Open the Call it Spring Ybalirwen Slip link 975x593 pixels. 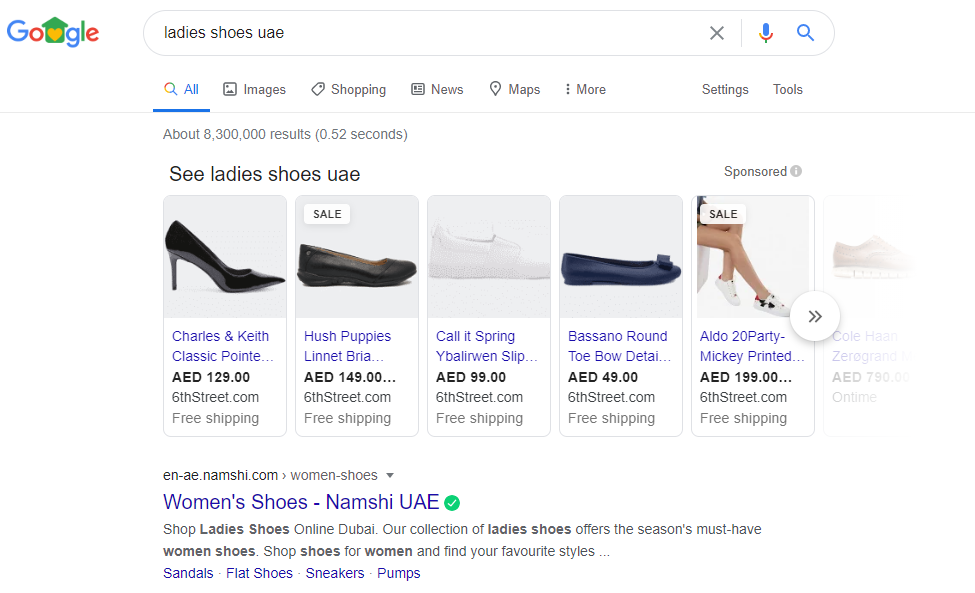pyautogui.click(x=486, y=346)
